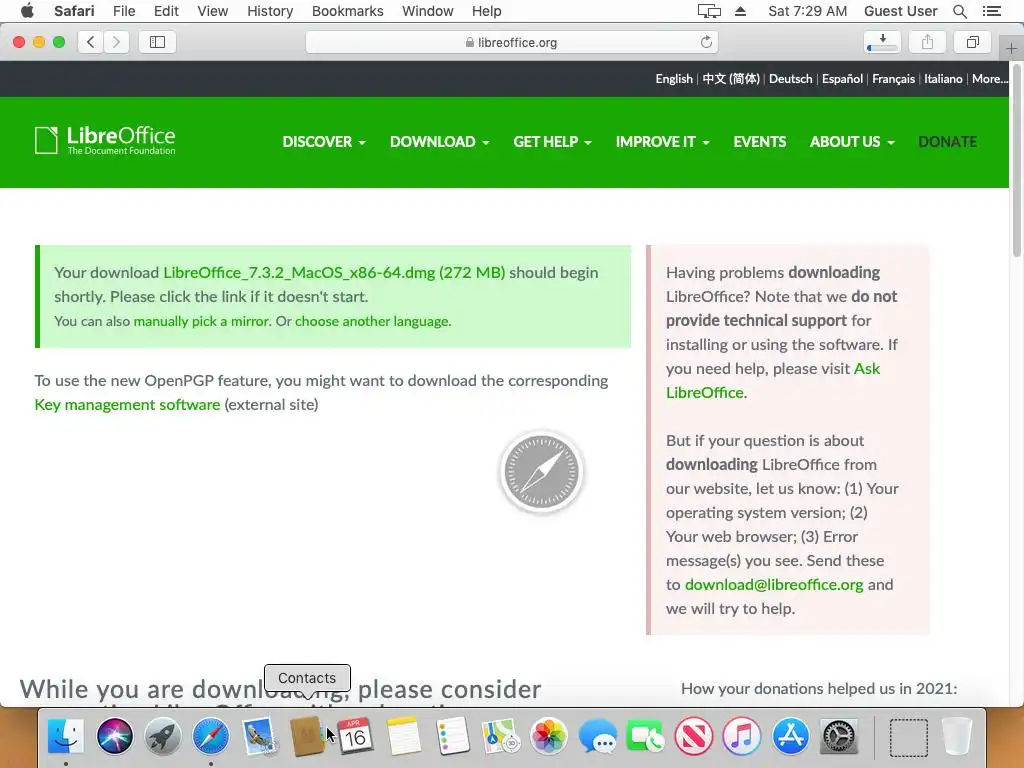This screenshot has width=1024, height=768.
Task: Open the Apple menu
Action: tap(27, 11)
